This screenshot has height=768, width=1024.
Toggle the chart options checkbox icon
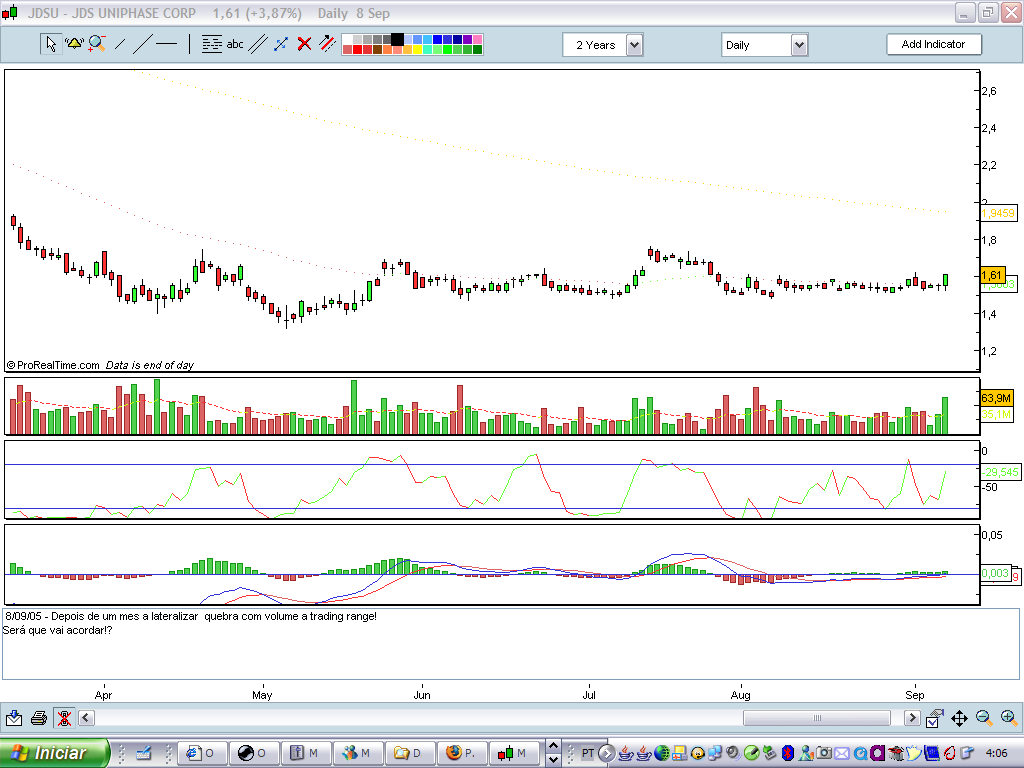[x=934, y=718]
